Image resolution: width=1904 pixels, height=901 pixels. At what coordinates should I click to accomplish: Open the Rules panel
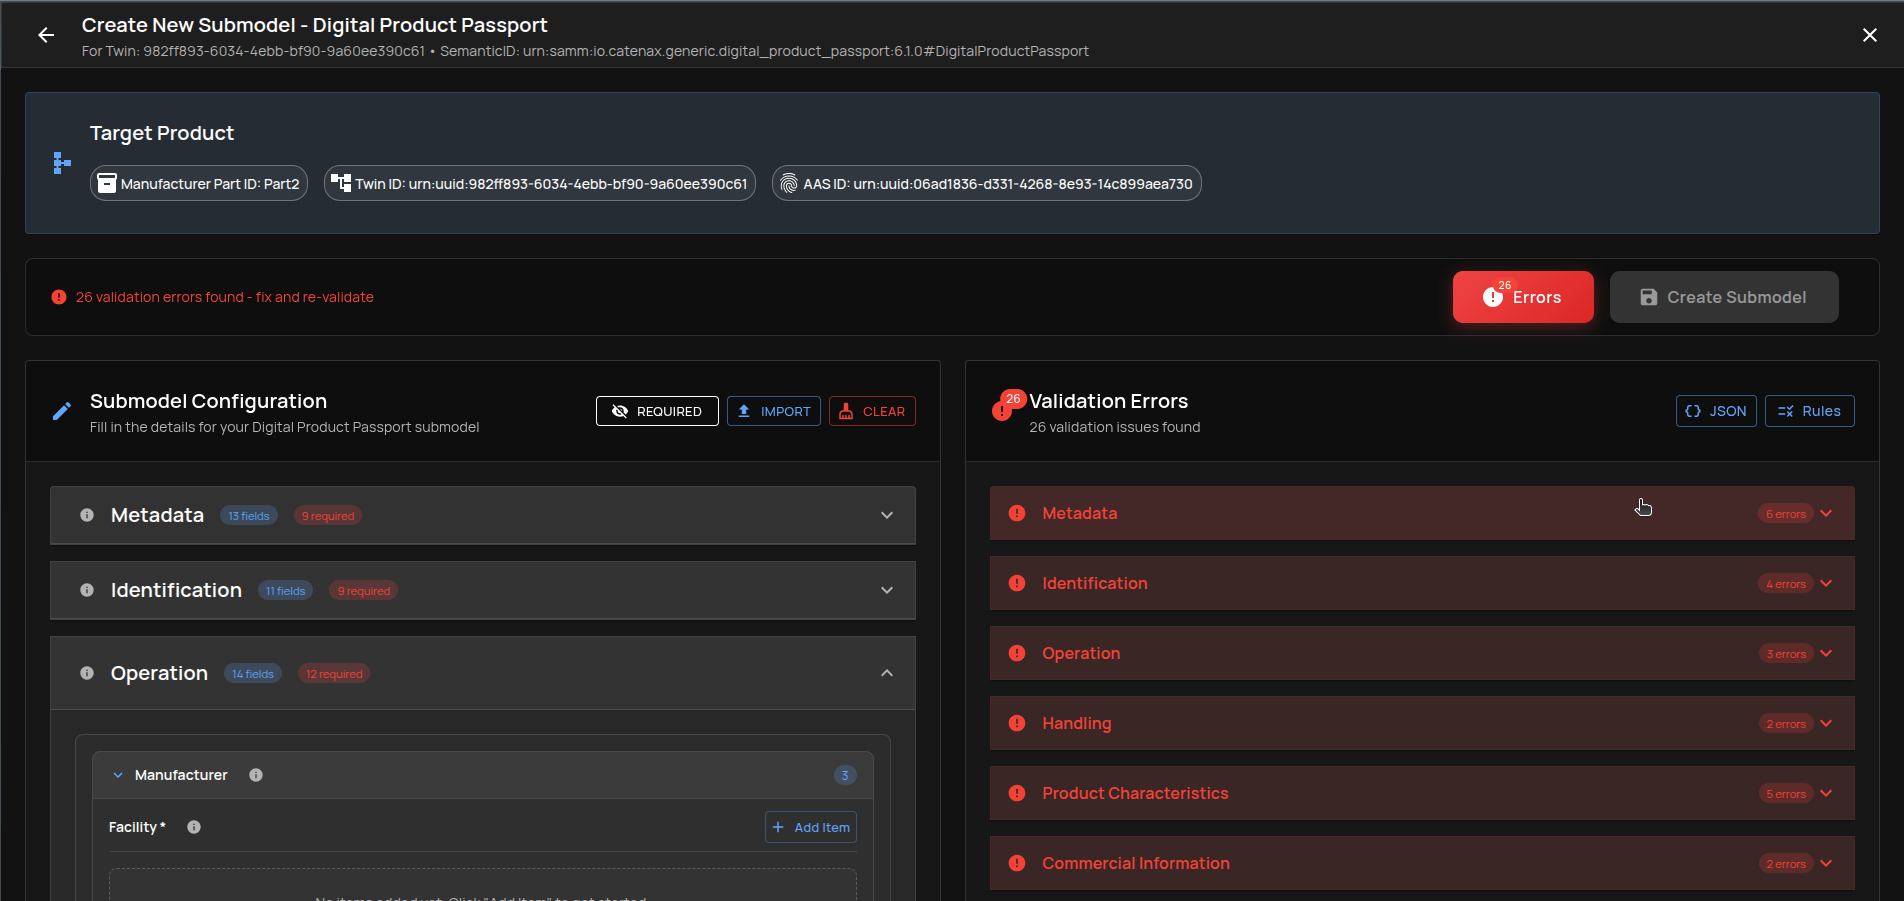point(1809,411)
